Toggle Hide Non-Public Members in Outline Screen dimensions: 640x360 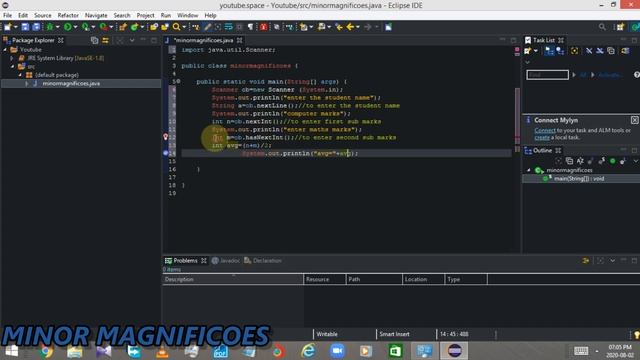[x=612, y=161]
